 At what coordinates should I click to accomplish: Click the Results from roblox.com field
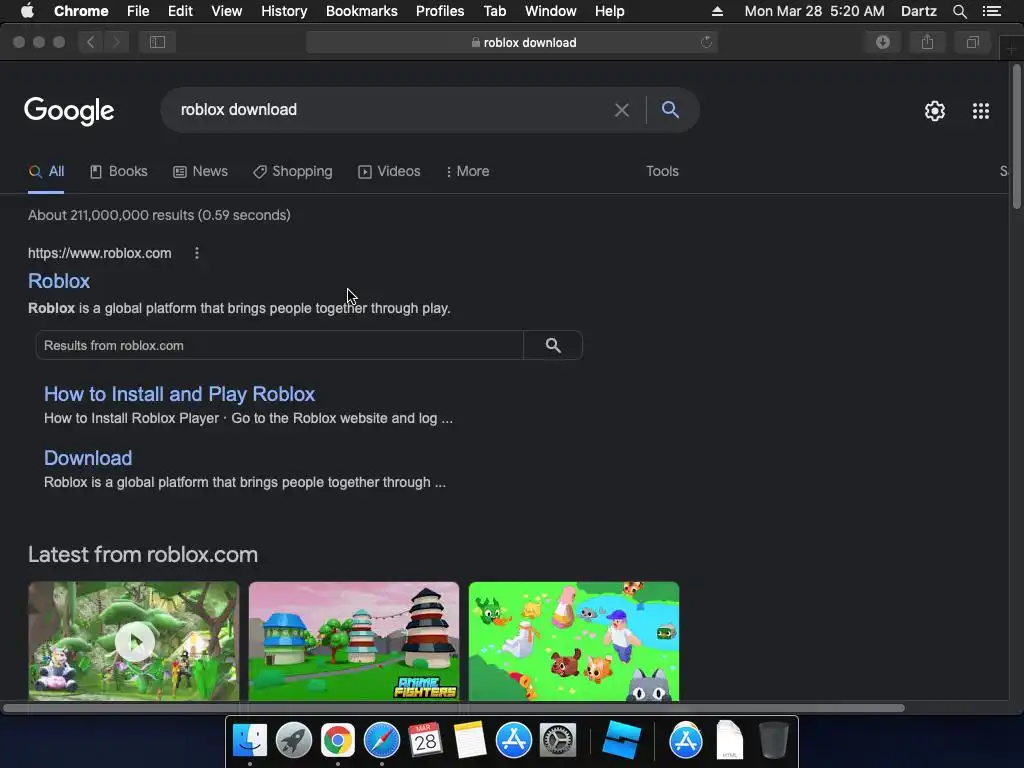(x=280, y=345)
